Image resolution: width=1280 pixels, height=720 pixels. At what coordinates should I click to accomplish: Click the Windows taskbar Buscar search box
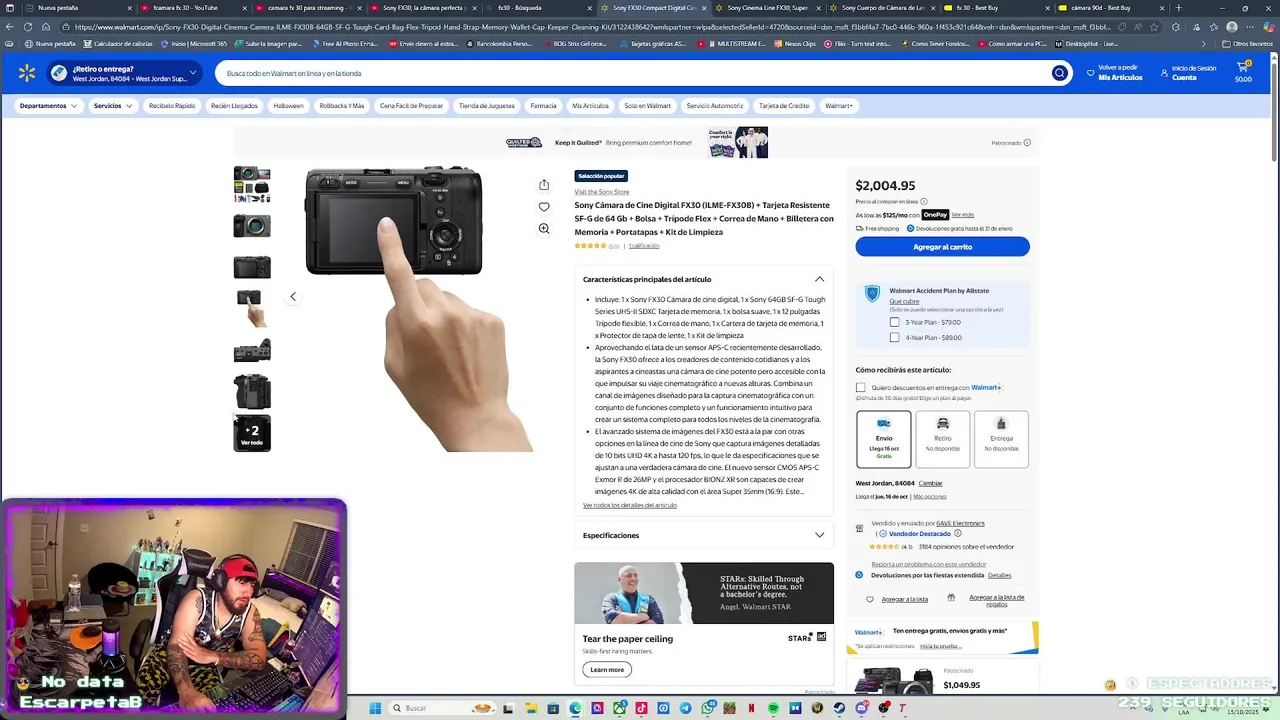click(440, 708)
